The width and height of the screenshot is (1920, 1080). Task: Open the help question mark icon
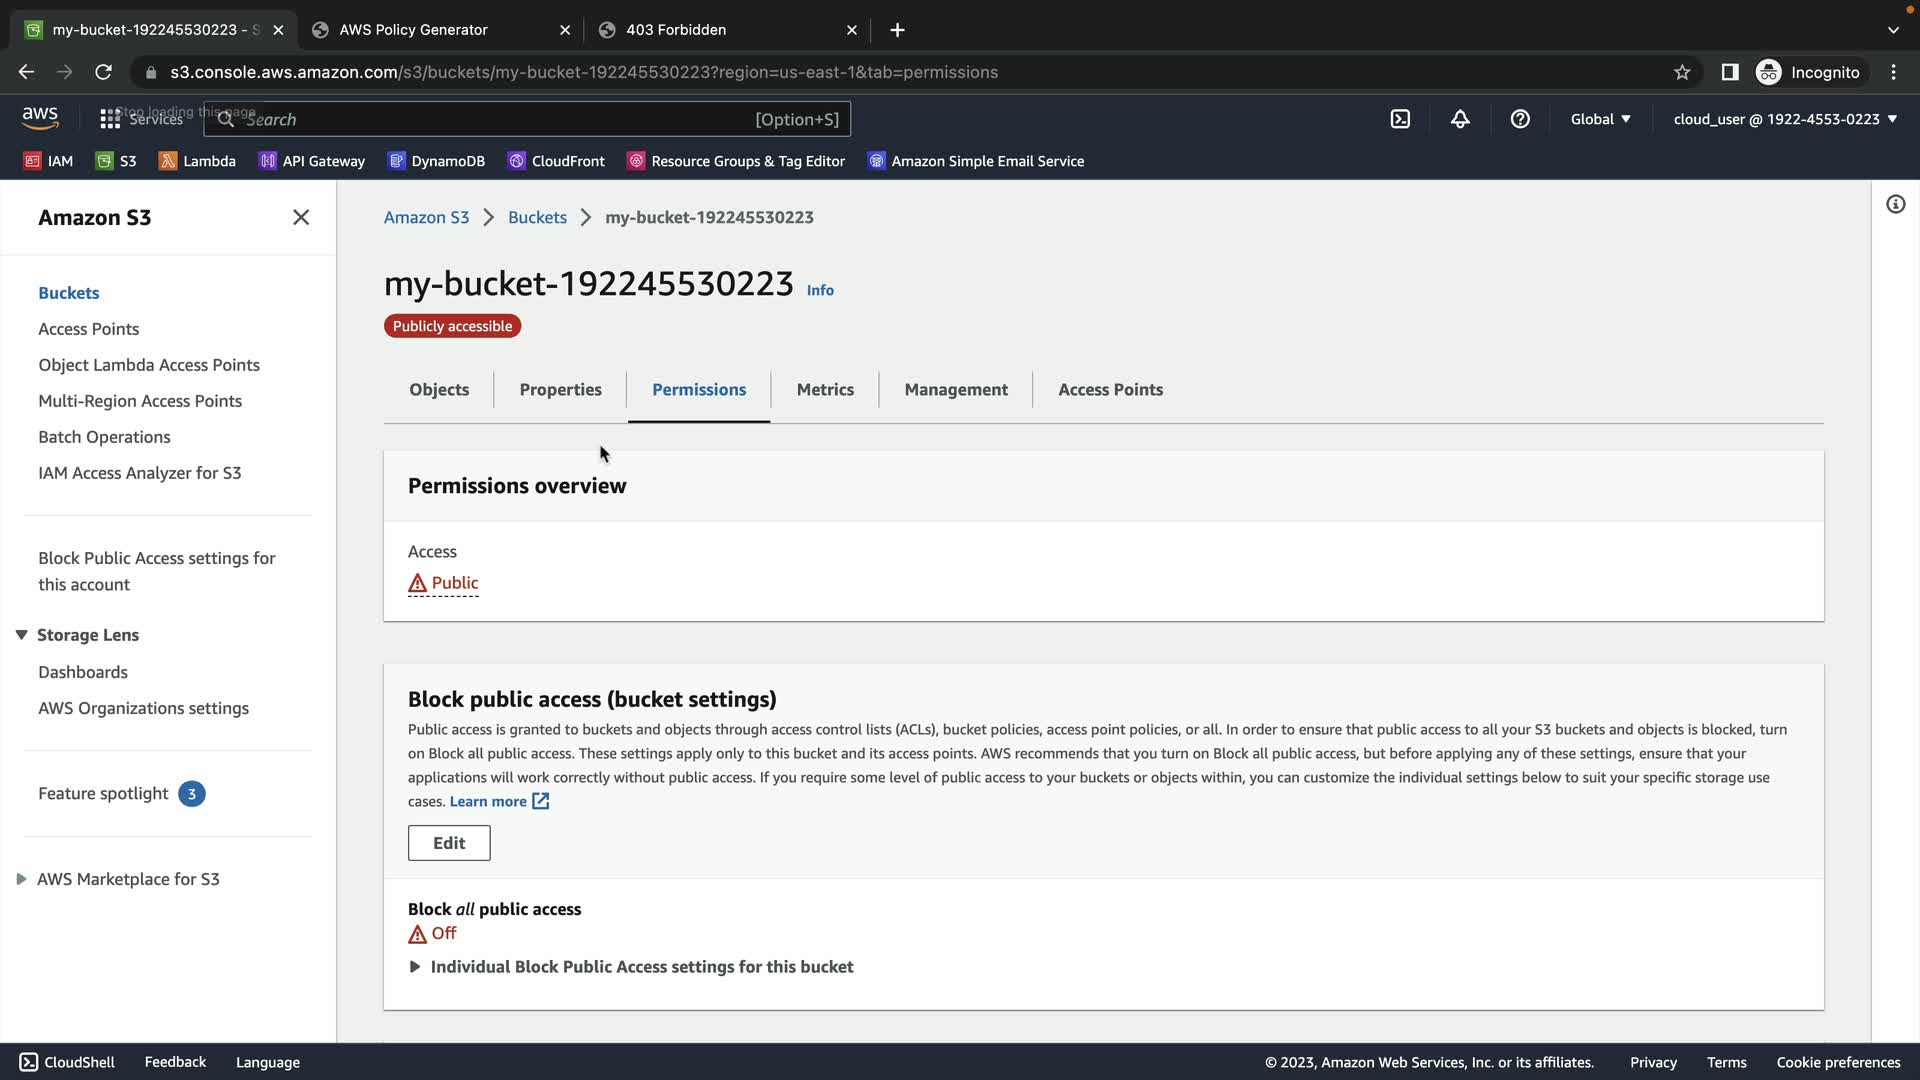coord(1520,119)
